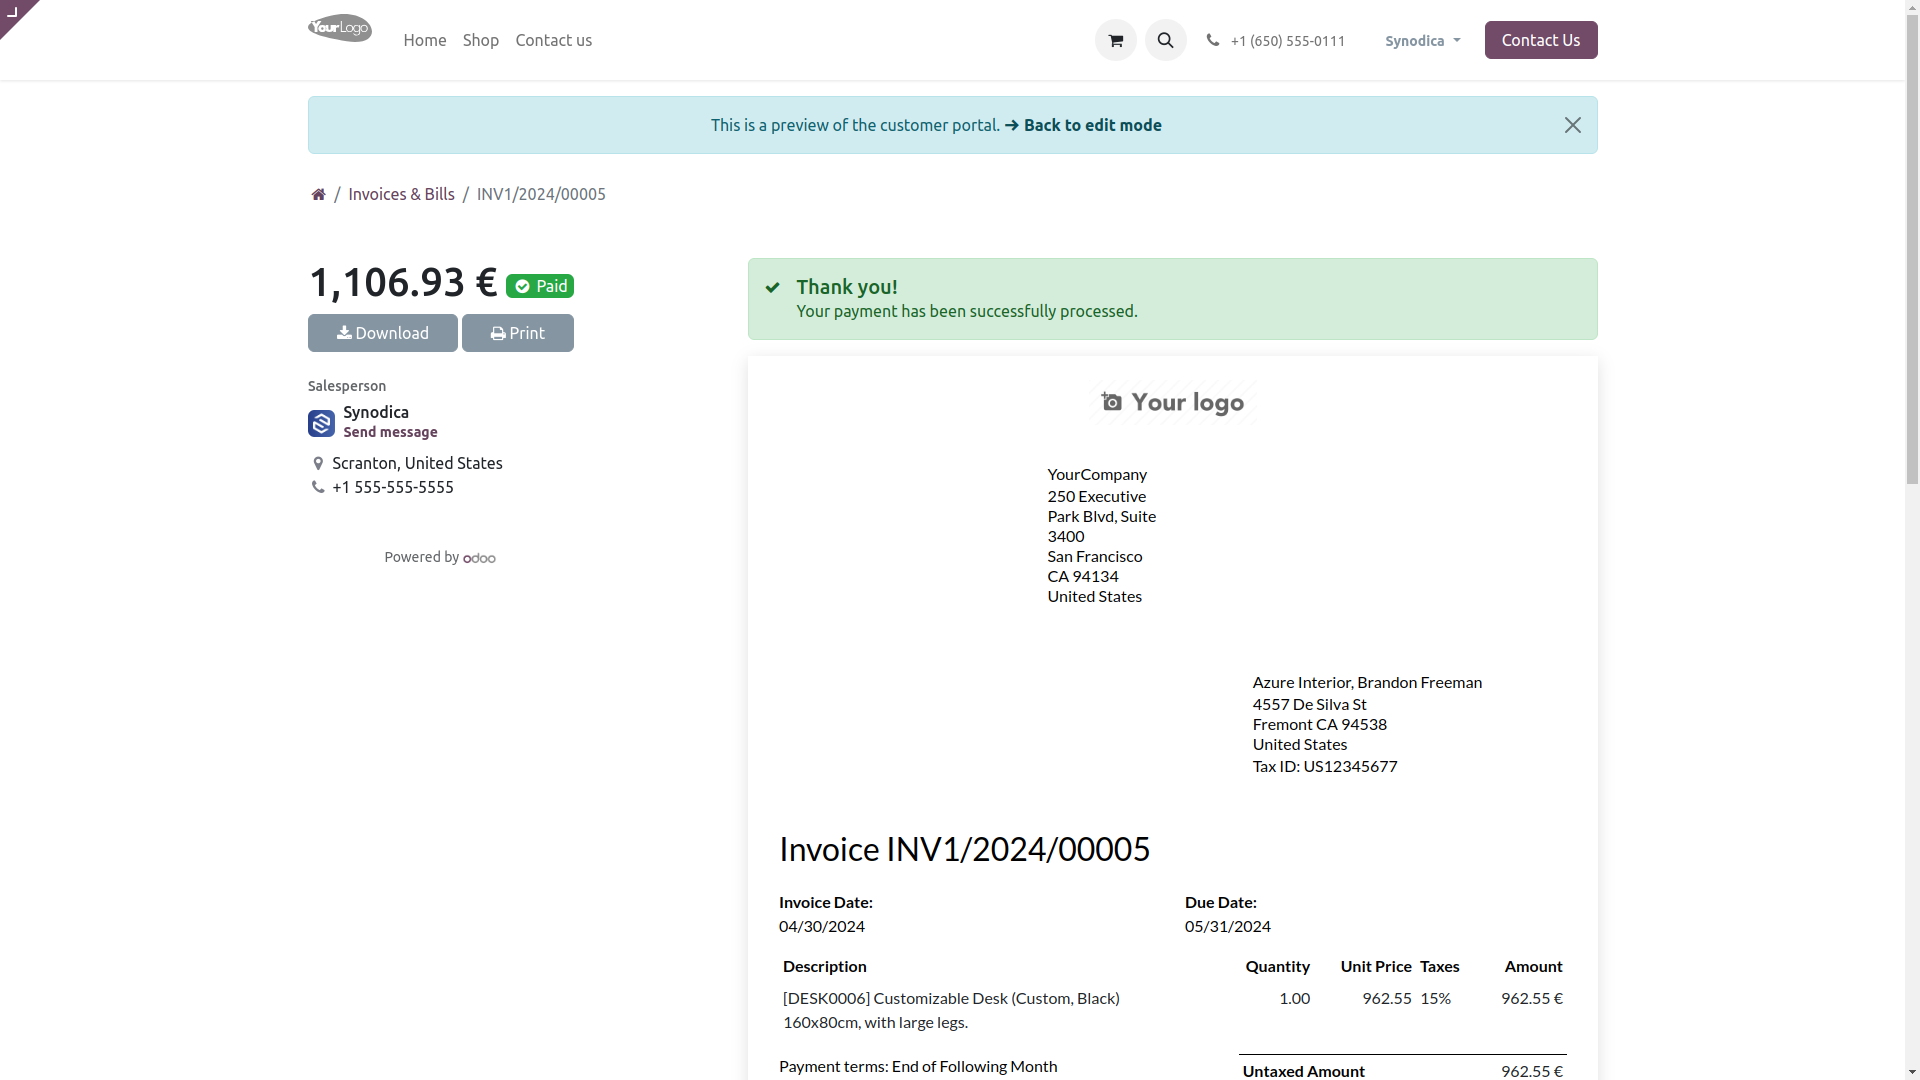Click the camera Your logo placeholder
Viewport: 1920px width, 1080px height.
tap(1173, 402)
